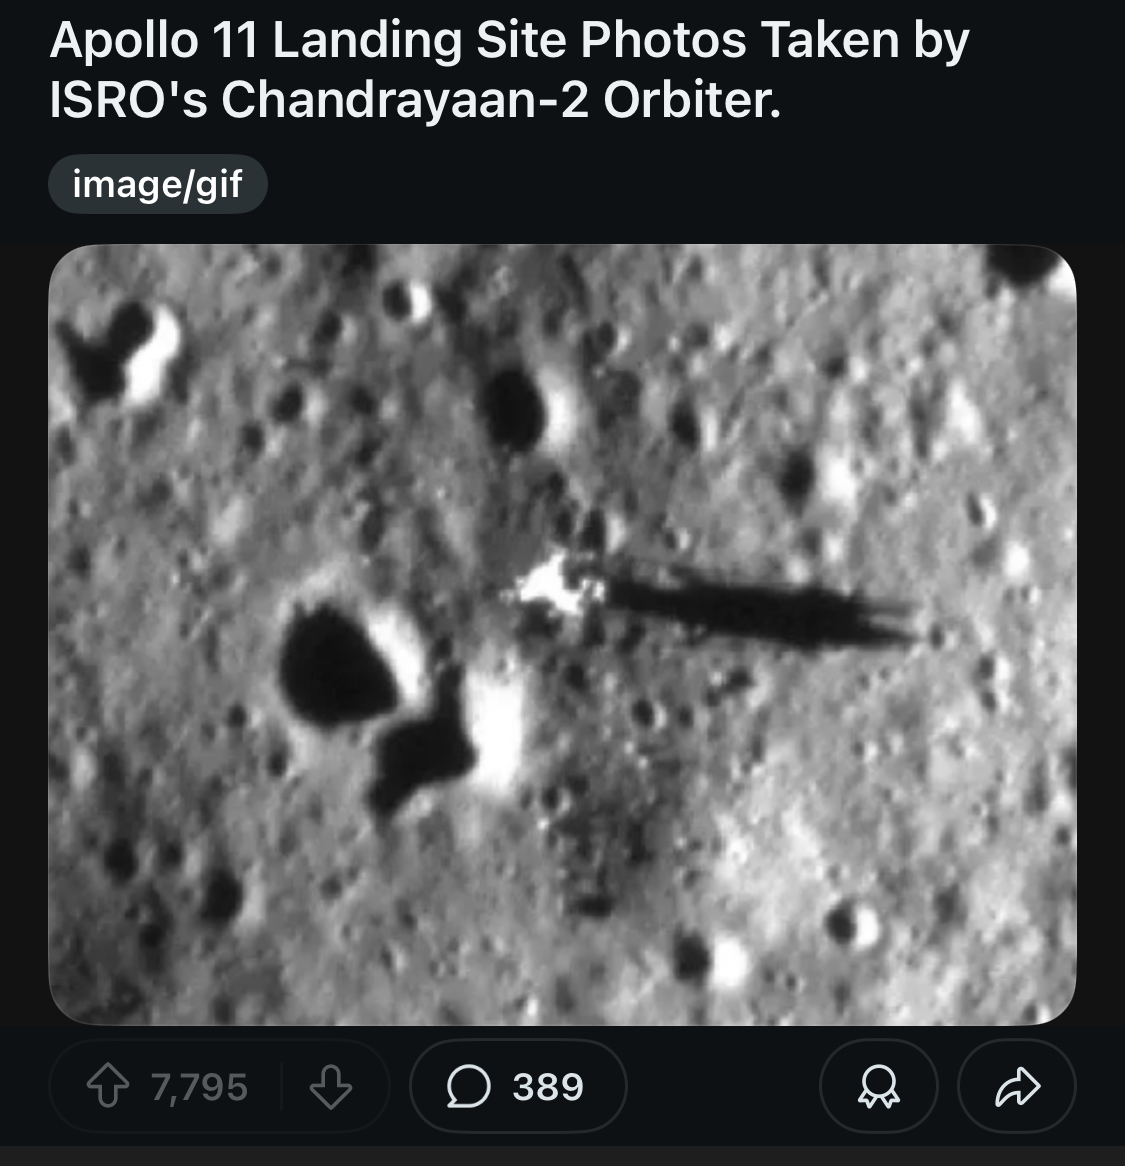The width and height of the screenshot is (1125, 1166).
Task: Click the lander's long dark shadow in image
Action: (x=758, y=612)
